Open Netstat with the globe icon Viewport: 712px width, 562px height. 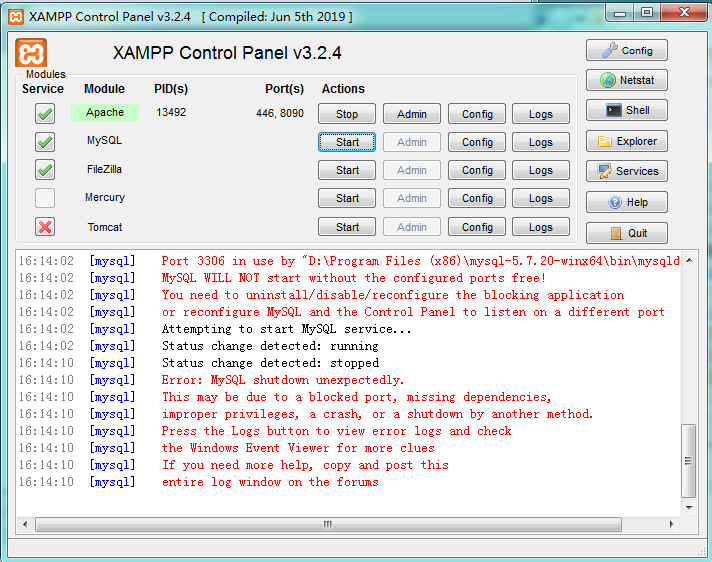point(627,80)
